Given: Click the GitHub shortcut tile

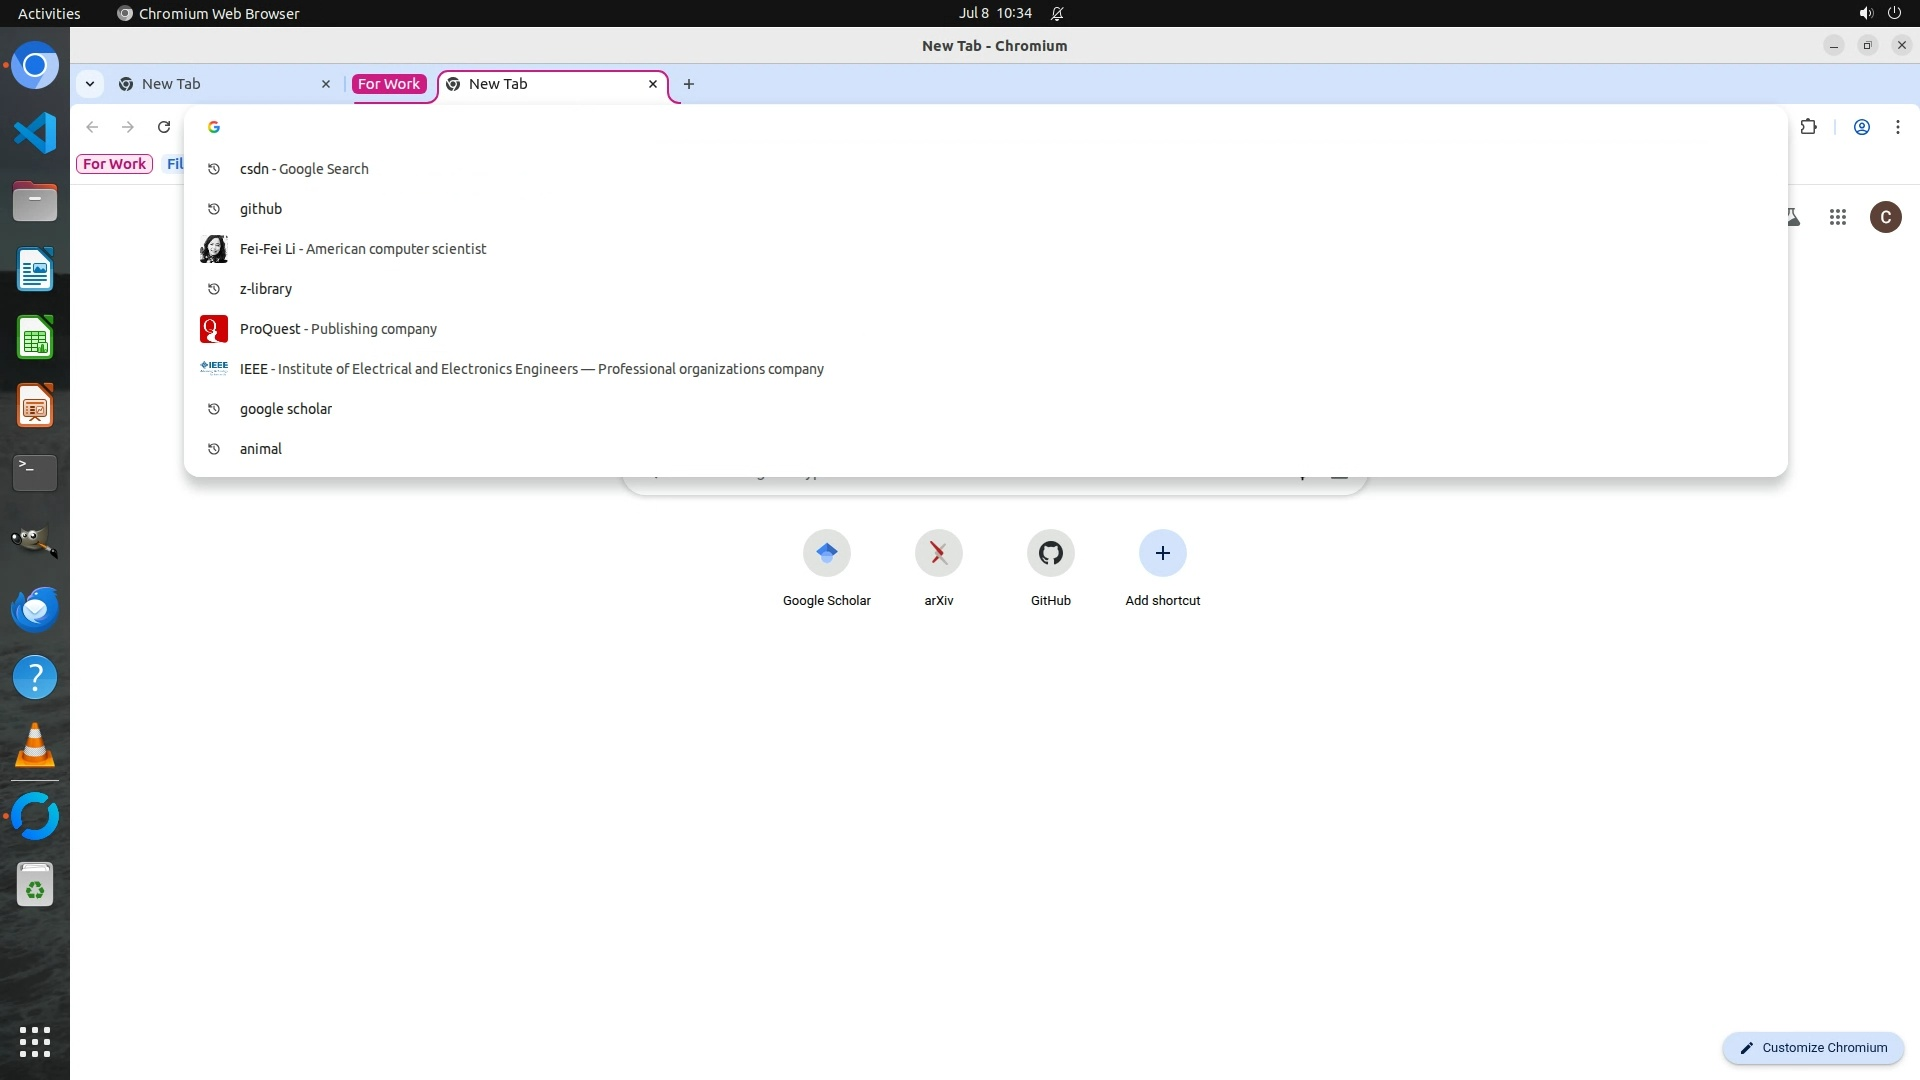Looking at the screenshot, I should click(1050, 553).
